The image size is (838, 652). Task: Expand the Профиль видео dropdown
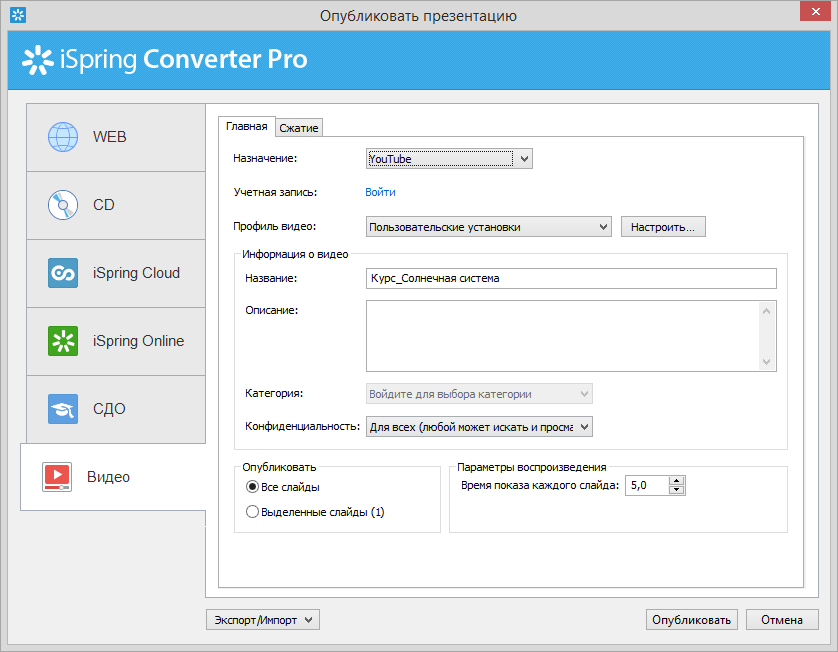click(x=488, y=227)
